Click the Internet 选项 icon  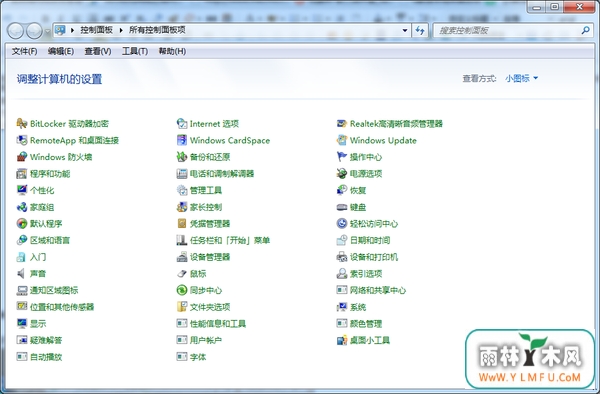coord(182,124)
